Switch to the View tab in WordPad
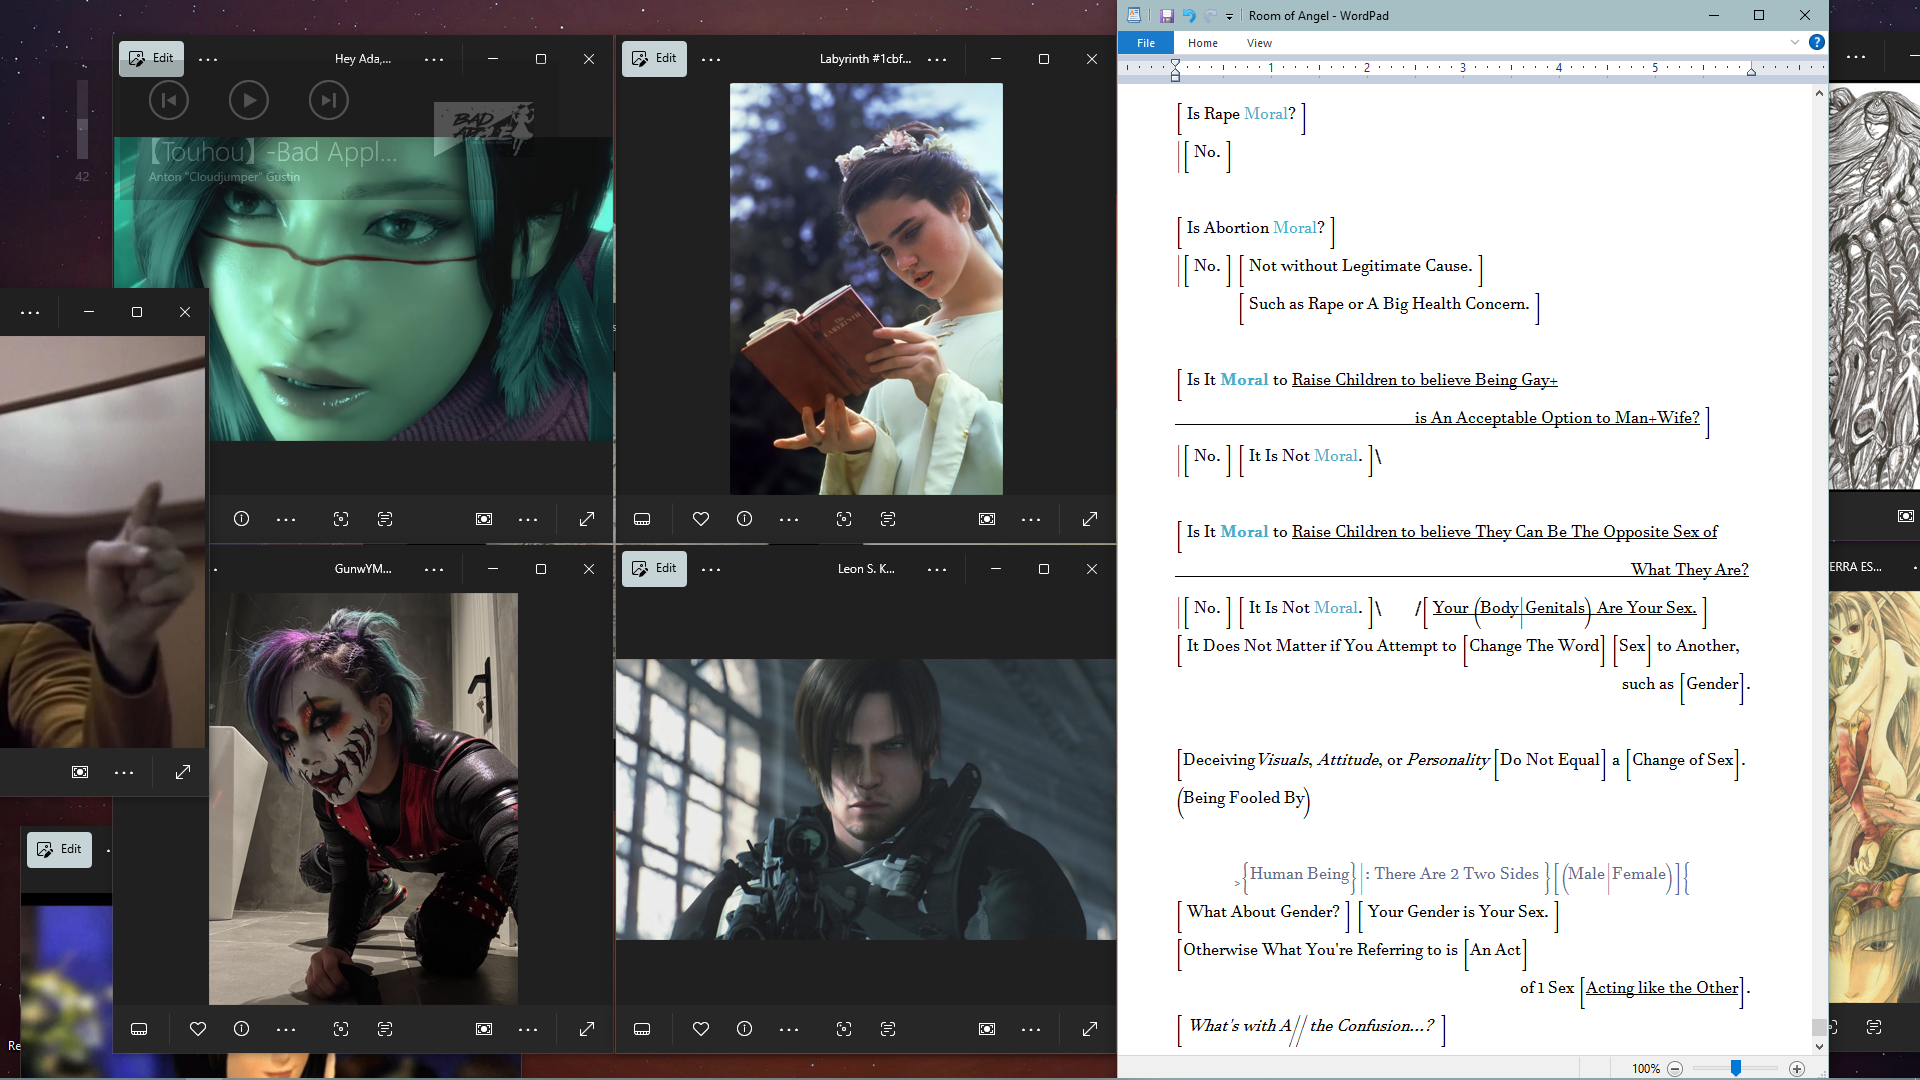This screenshot has height=1080, width=1920. click(1259, 43)
